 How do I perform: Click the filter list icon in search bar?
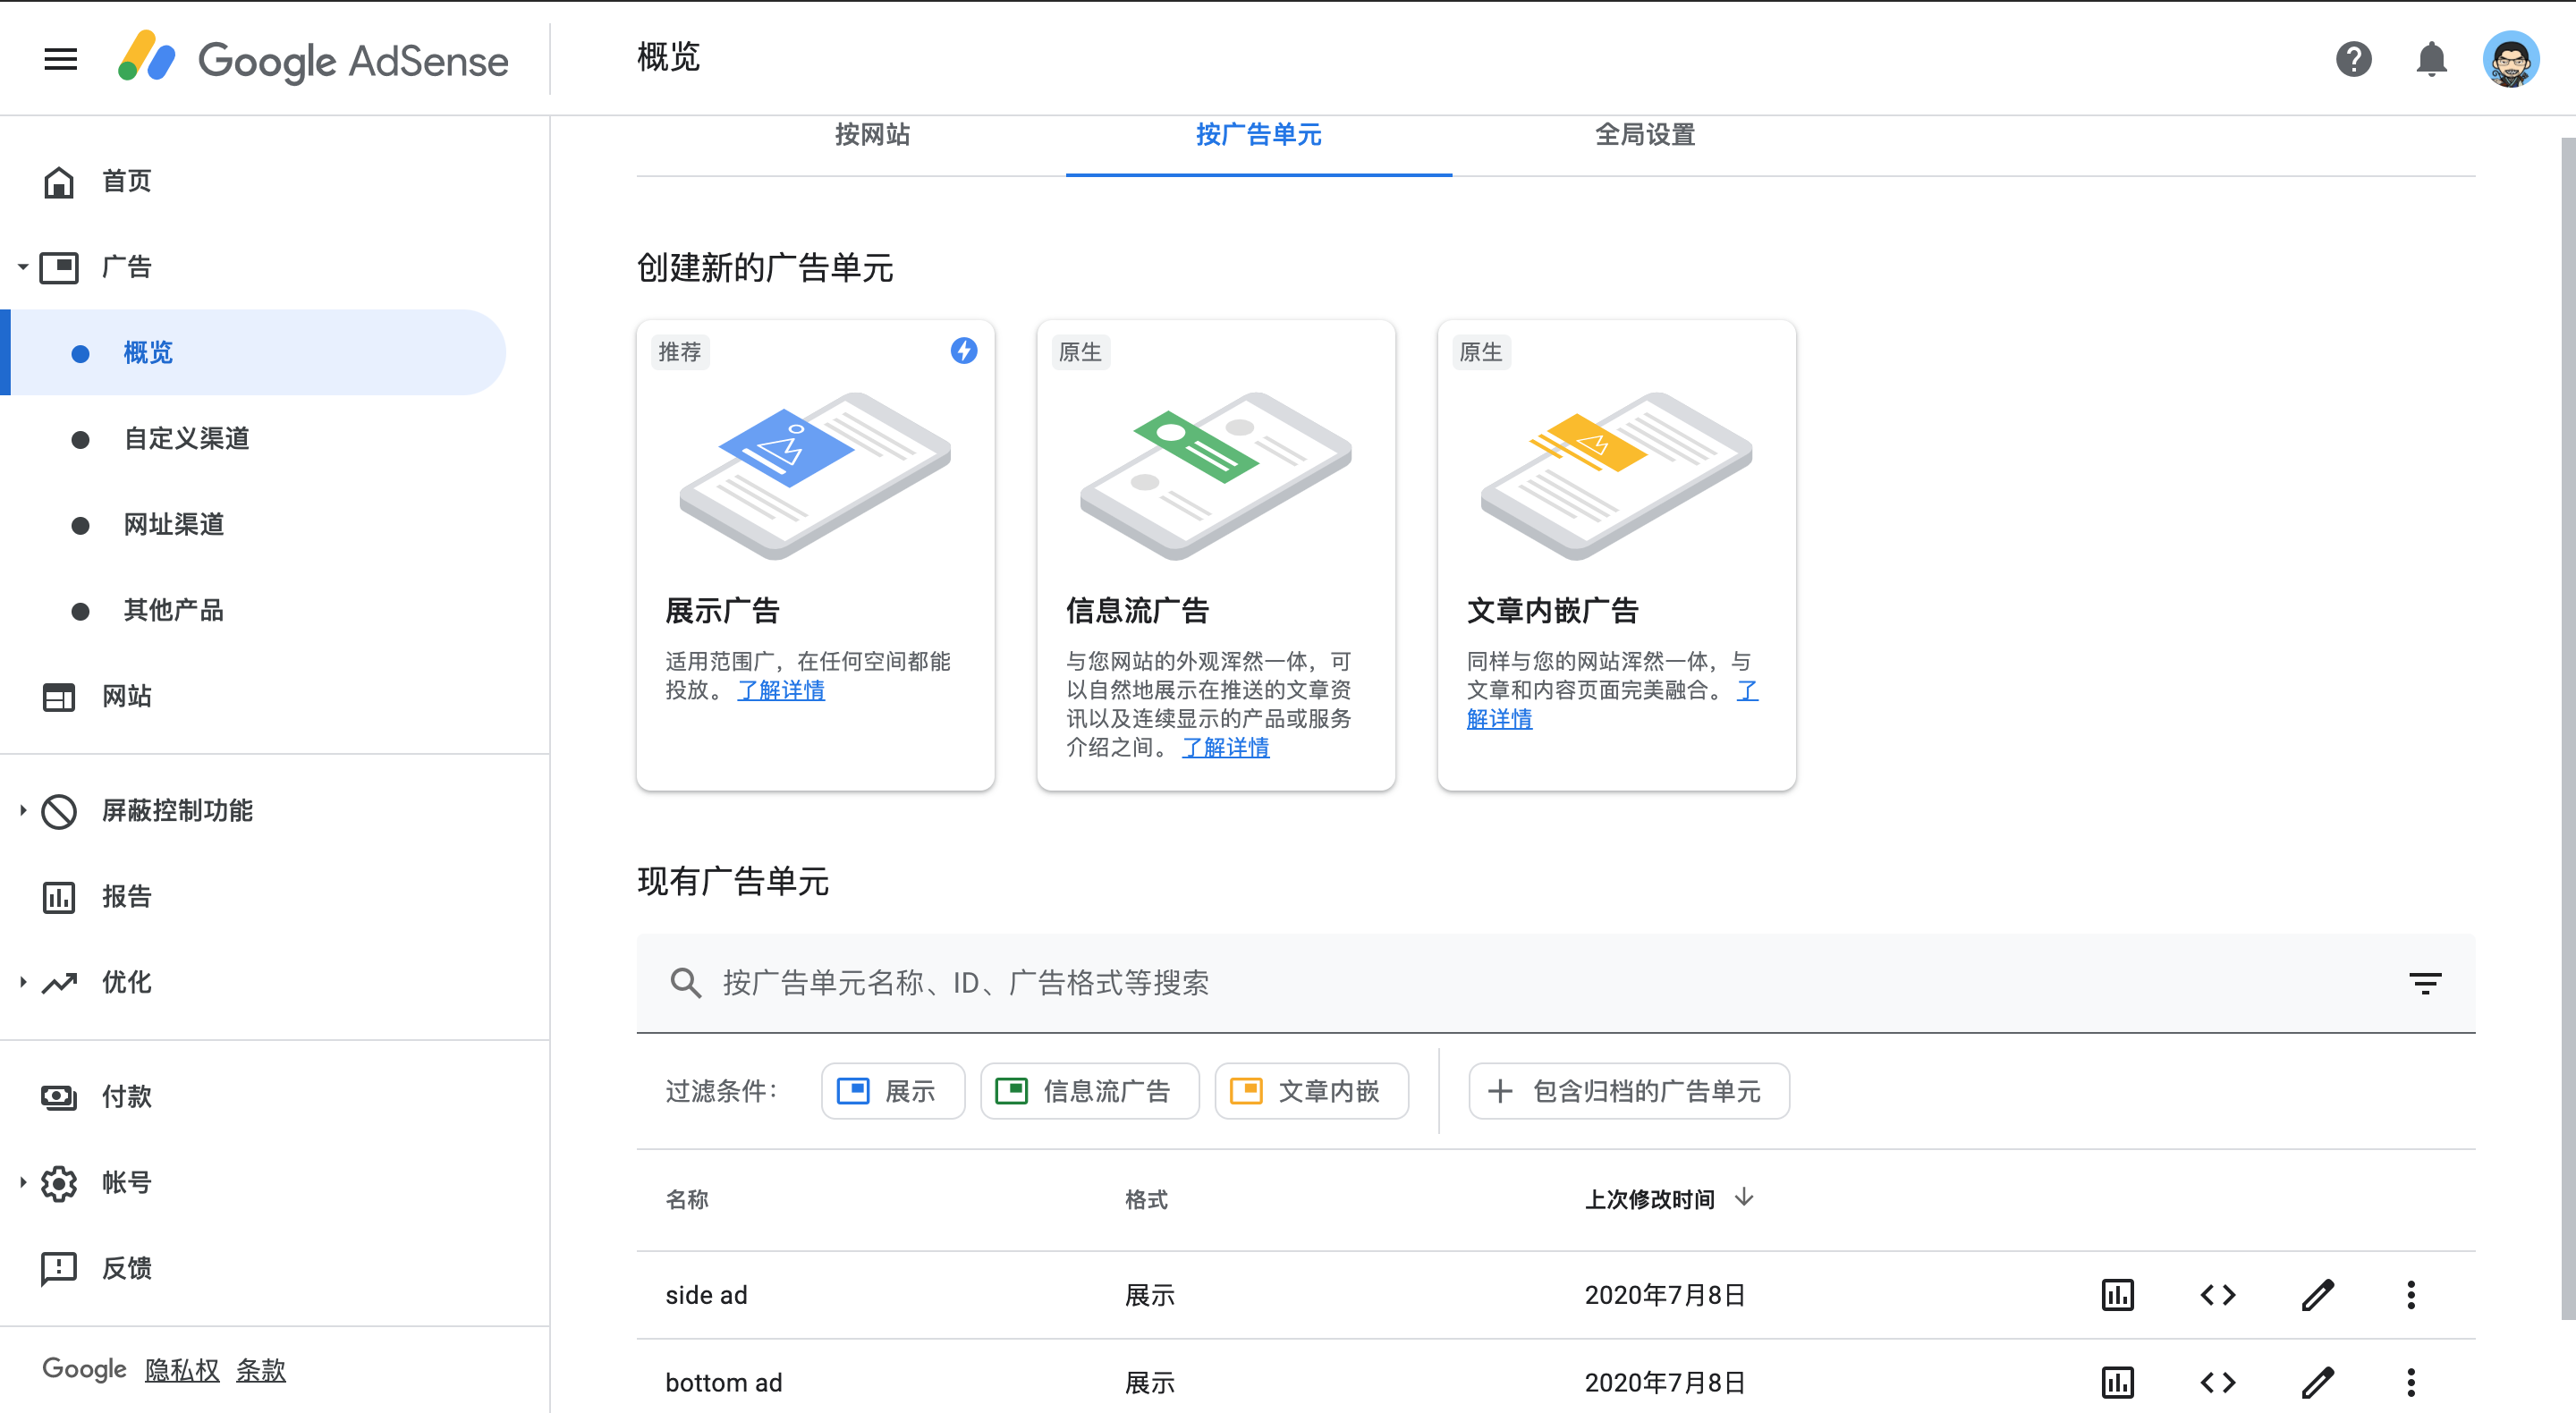2424,983
